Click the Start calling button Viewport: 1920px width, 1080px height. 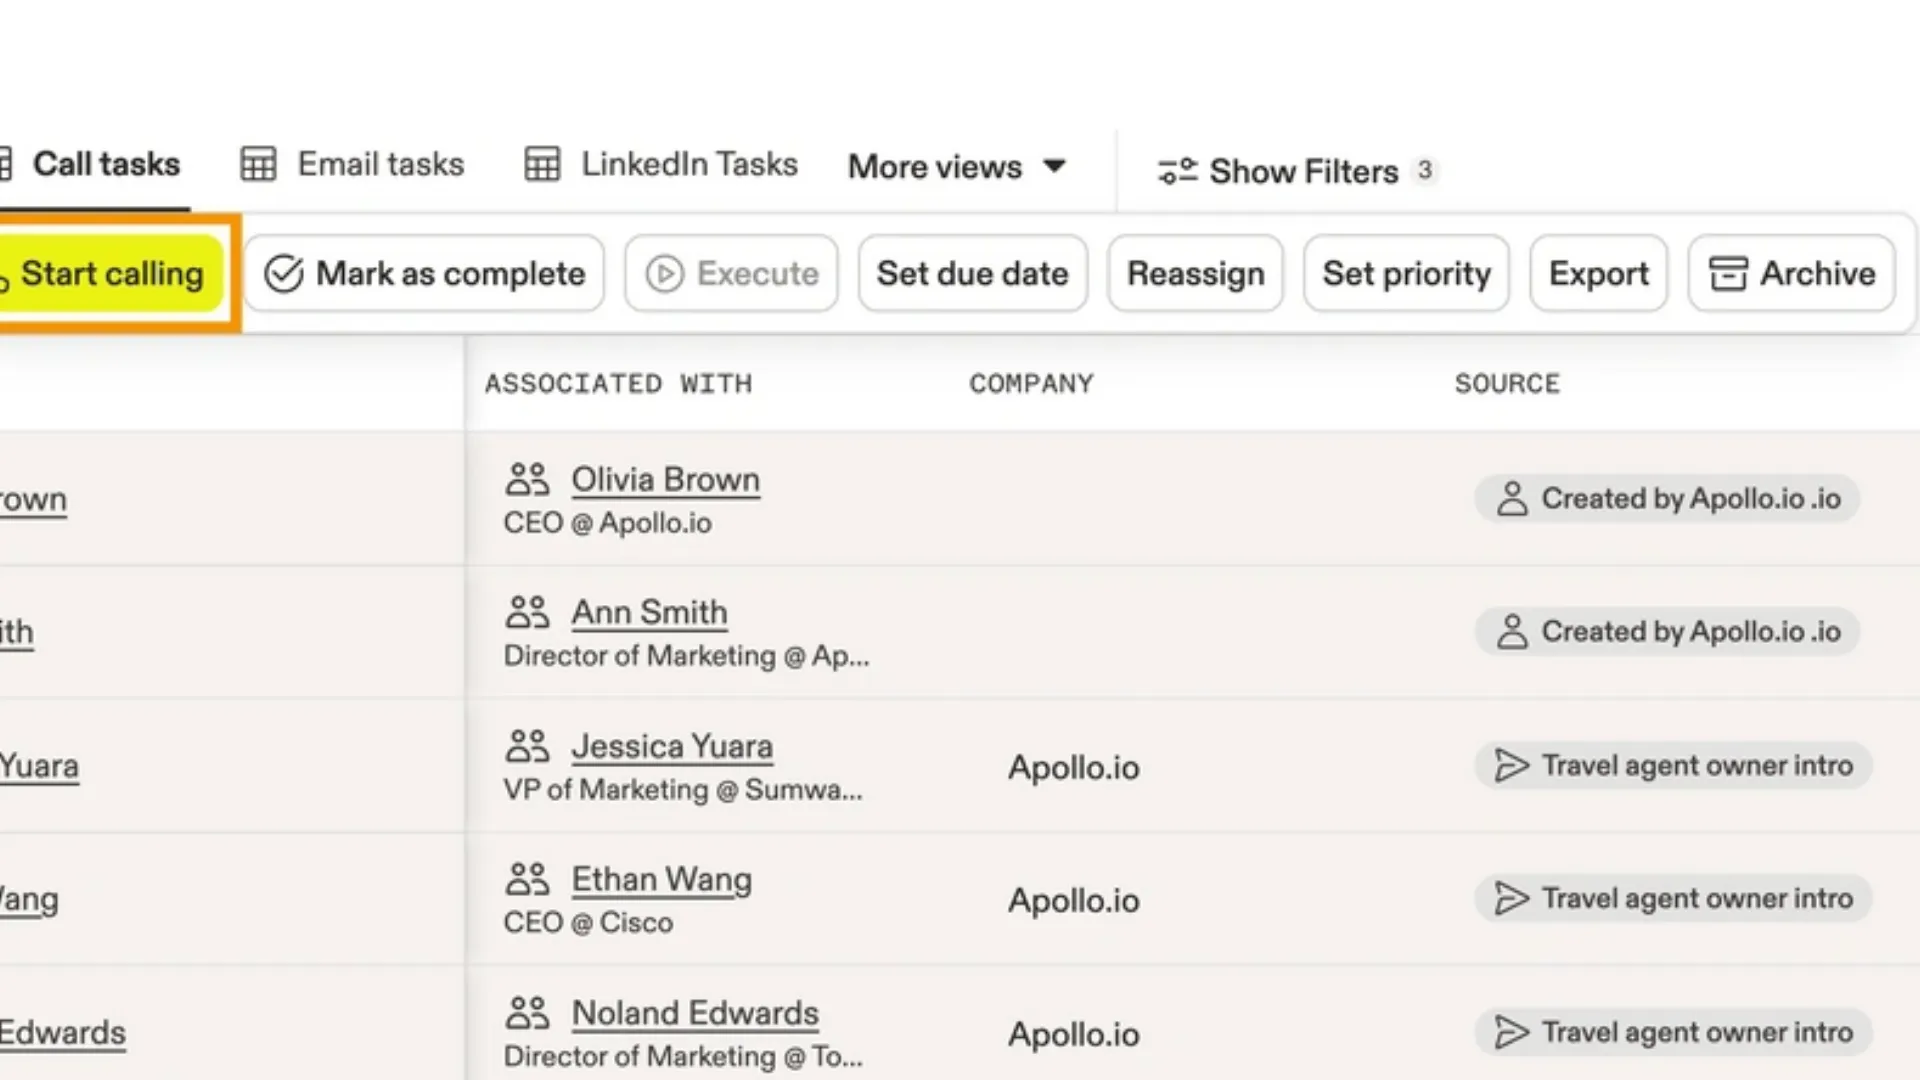[x=110, y=273]
